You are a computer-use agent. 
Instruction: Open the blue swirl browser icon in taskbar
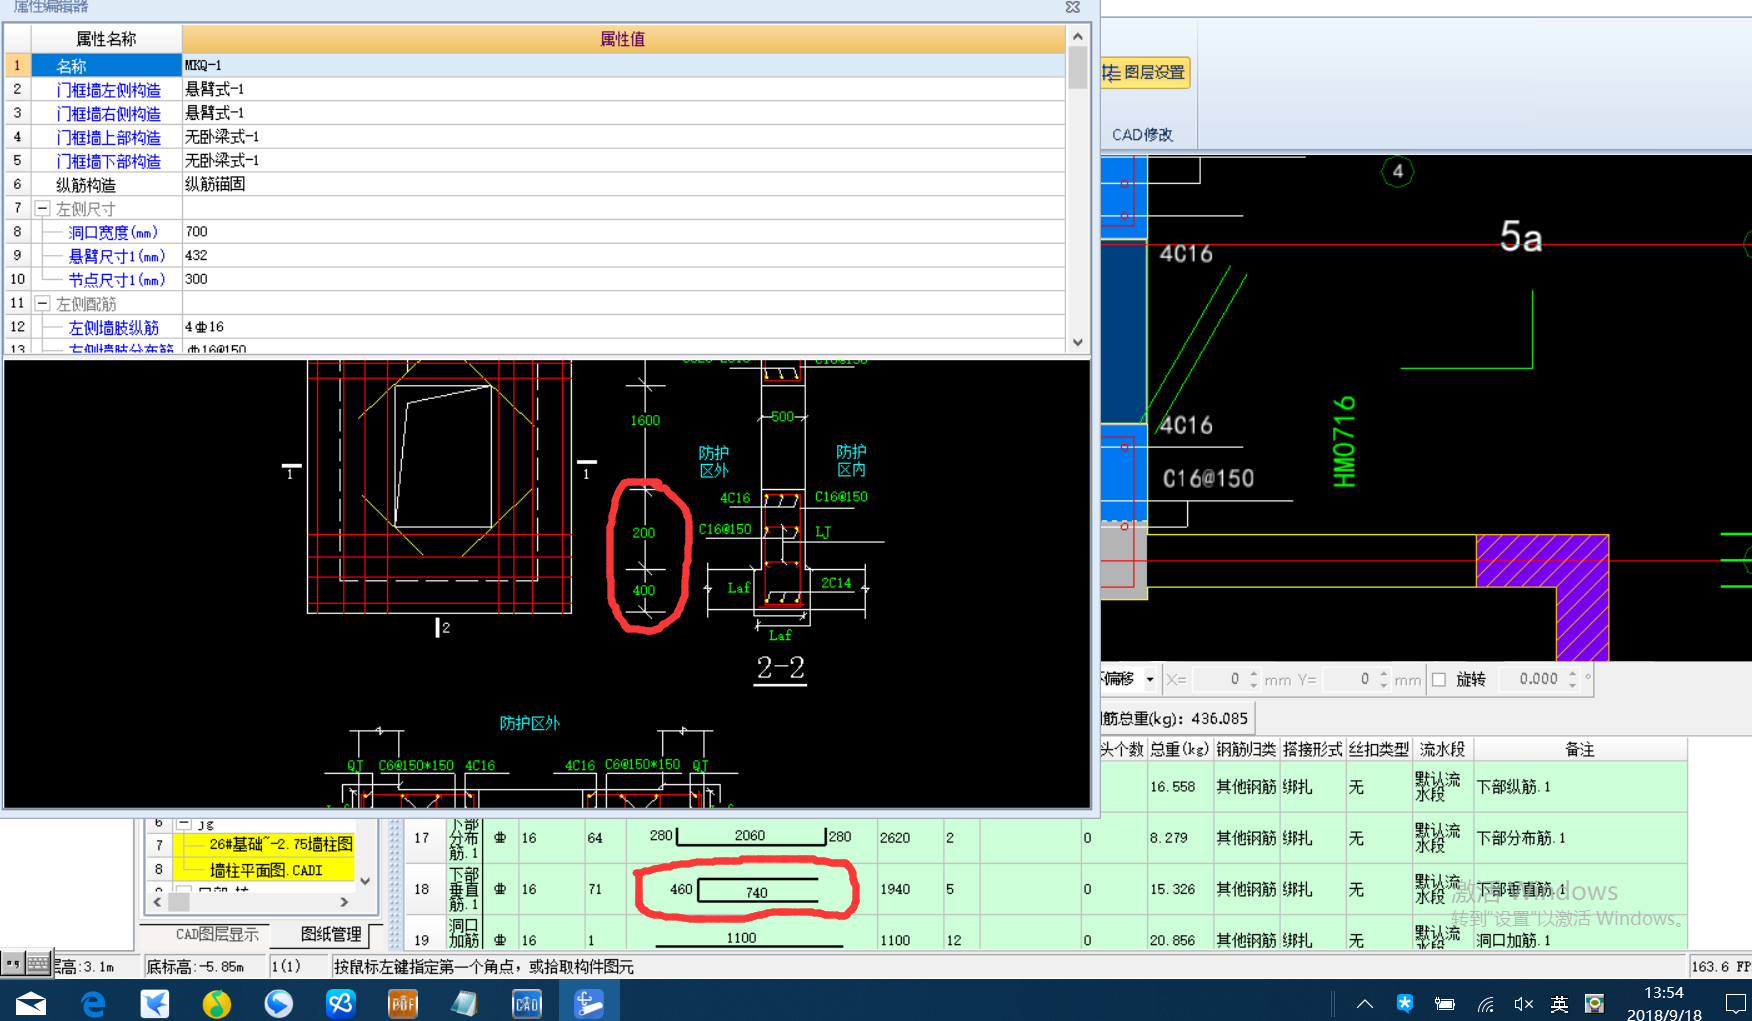tap(279, 1003)
